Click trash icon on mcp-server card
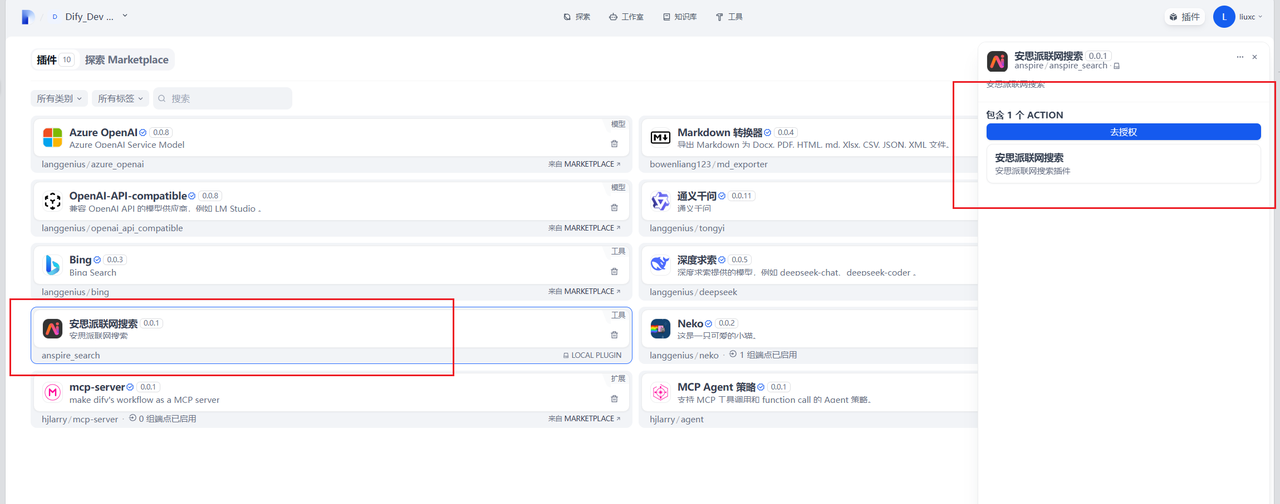Image resolution: width=1280 pixels, height=504 pixels. point(614,399)
